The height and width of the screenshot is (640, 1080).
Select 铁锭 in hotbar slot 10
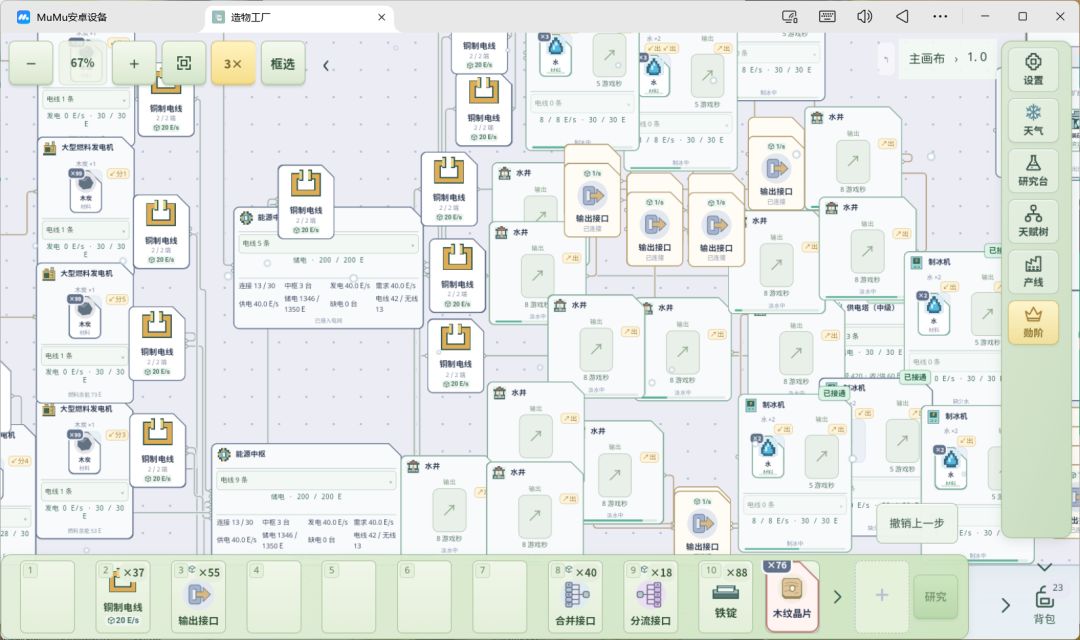[x=725, y=596]
